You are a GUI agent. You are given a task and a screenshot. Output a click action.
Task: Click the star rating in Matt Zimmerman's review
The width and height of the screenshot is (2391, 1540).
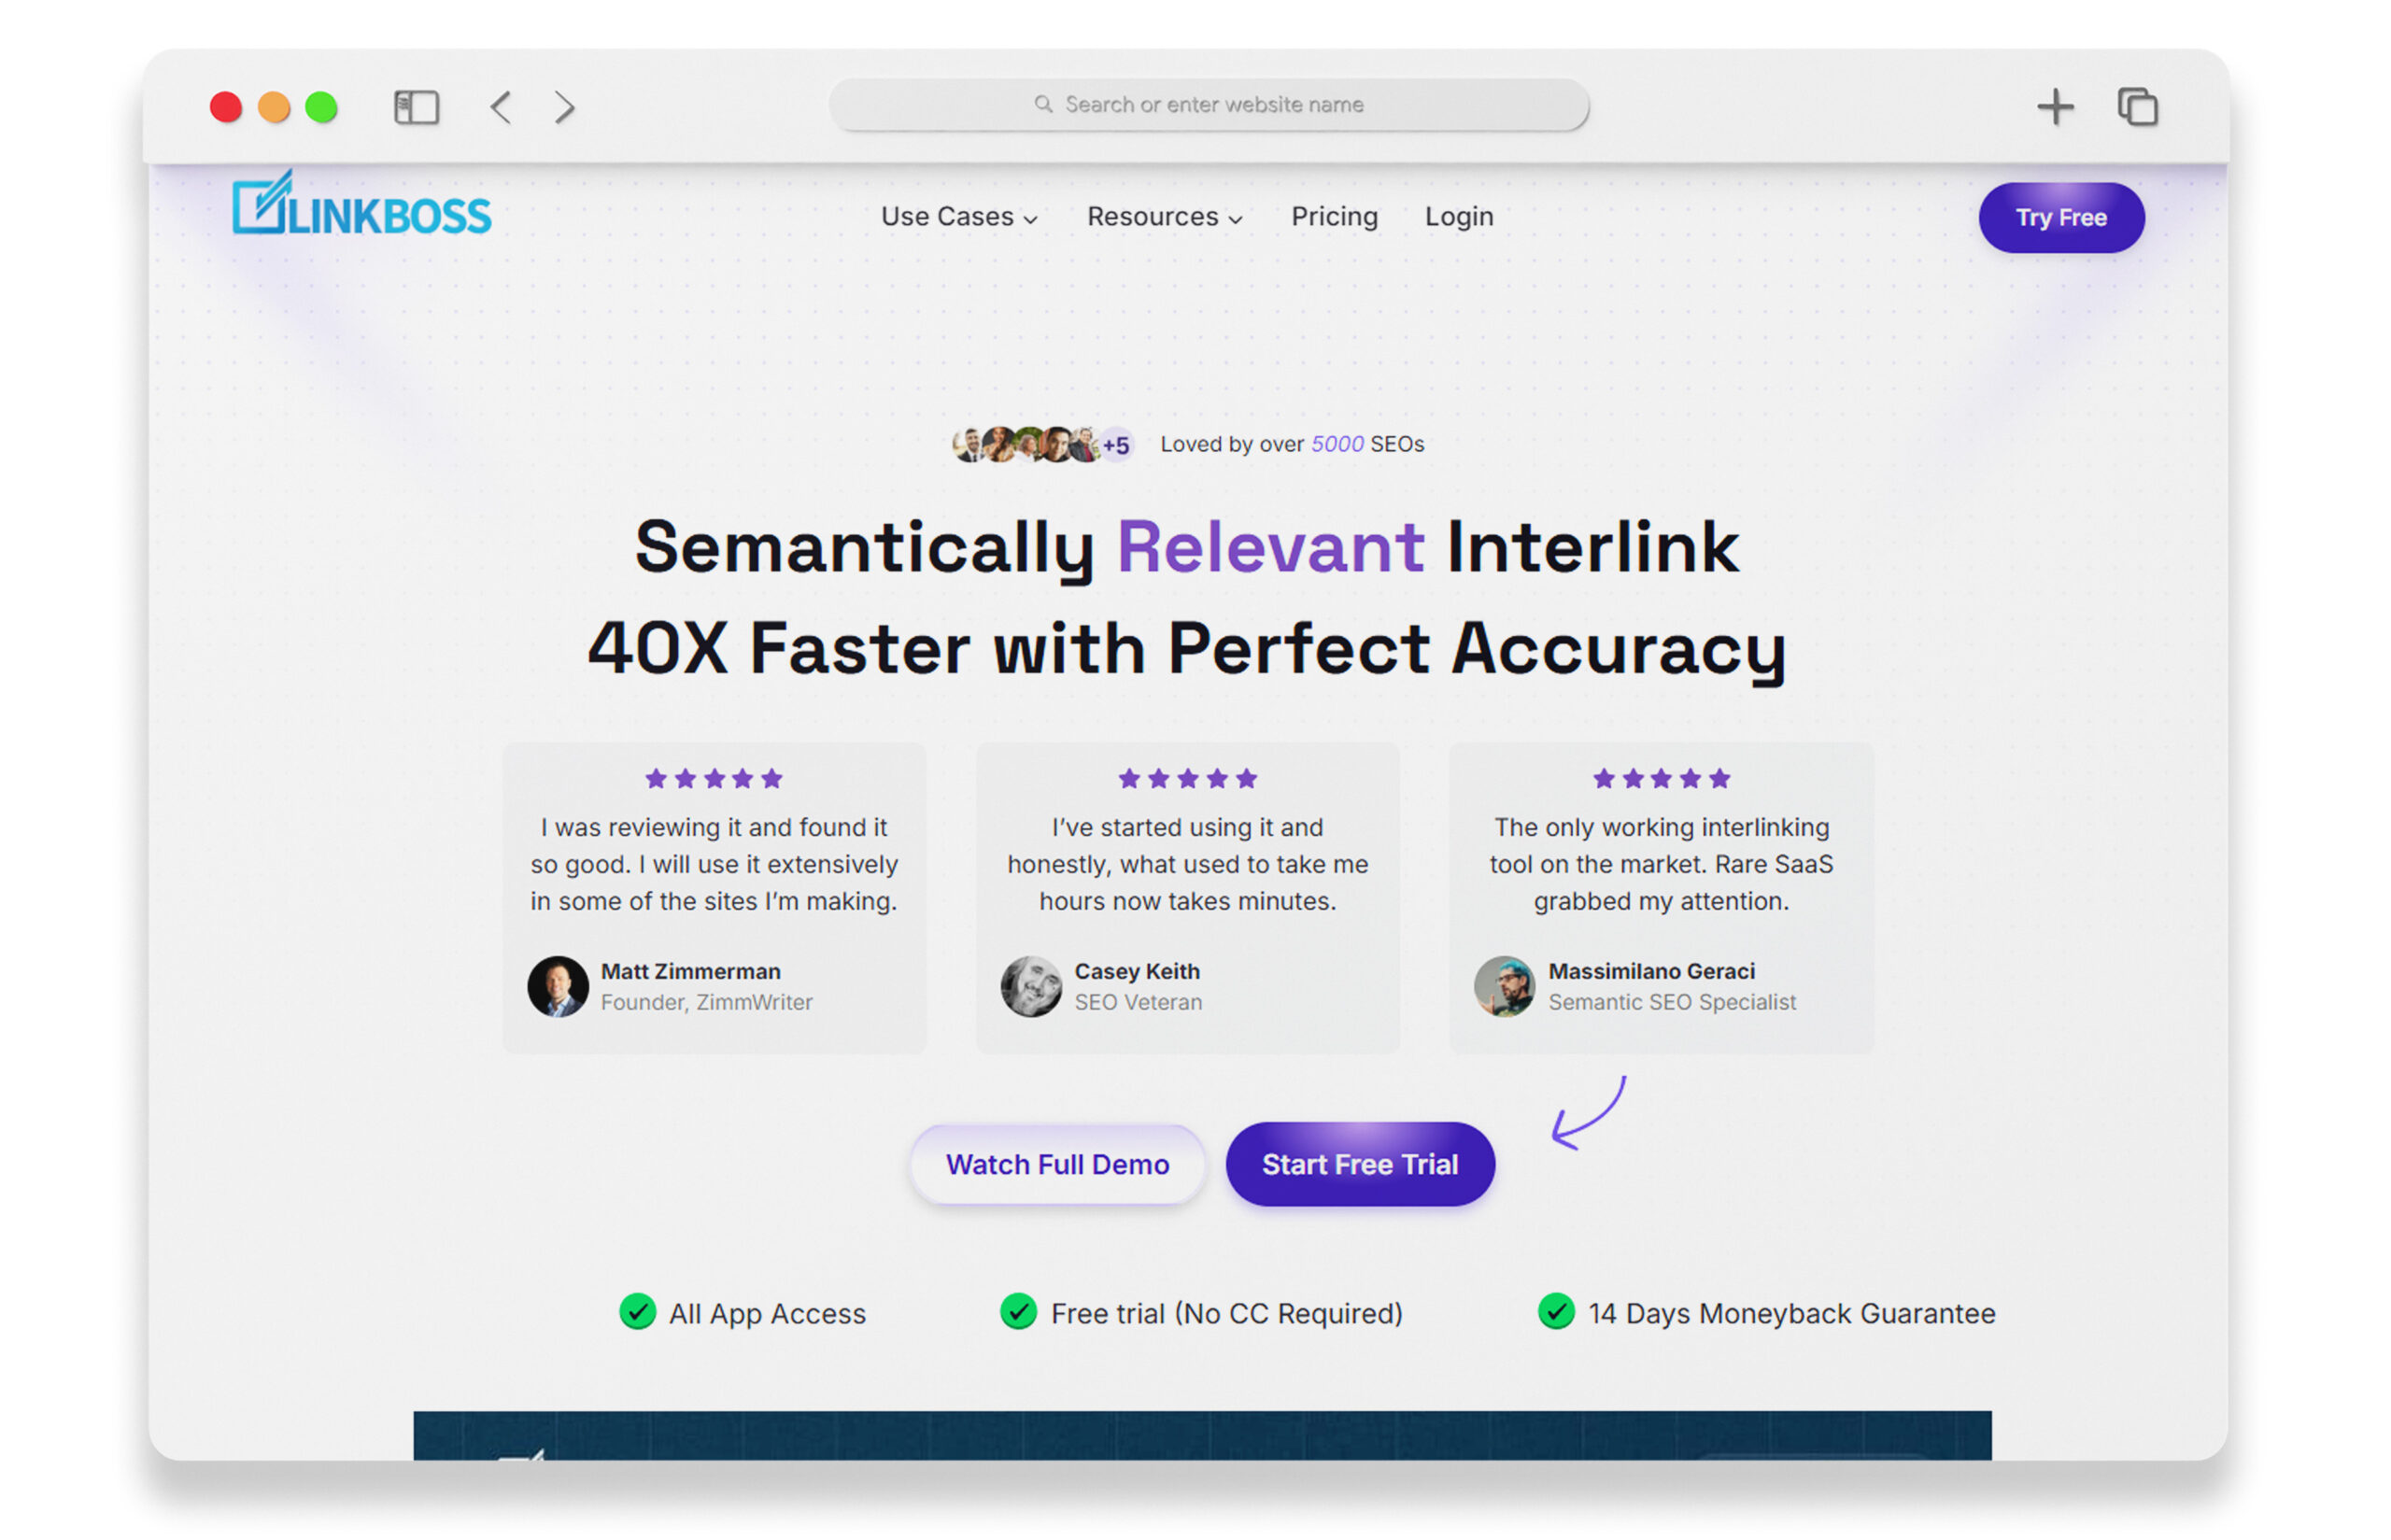[x=713, y=778]
